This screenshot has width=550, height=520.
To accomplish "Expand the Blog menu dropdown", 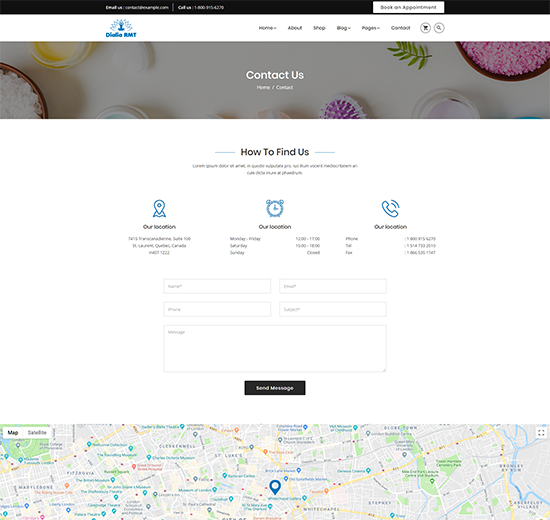I will (343, 28).
